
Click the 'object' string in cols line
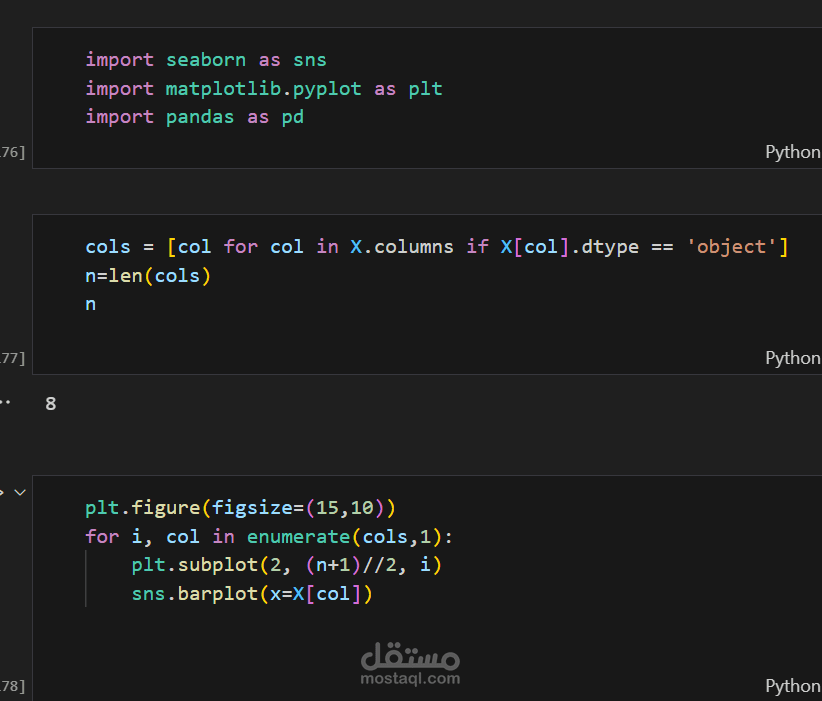point(731,246)
